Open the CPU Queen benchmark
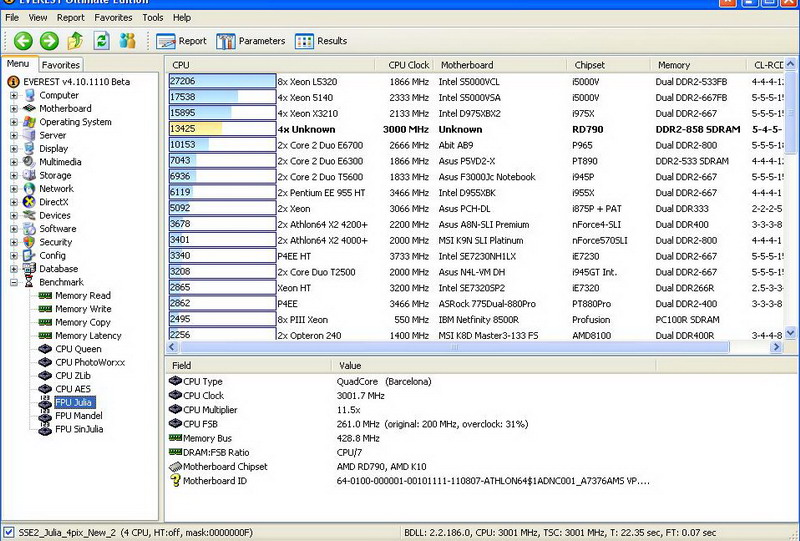Image resolution: width=800 pixels, height=541 pixels. pyautogui.click(x=78, y=349)
